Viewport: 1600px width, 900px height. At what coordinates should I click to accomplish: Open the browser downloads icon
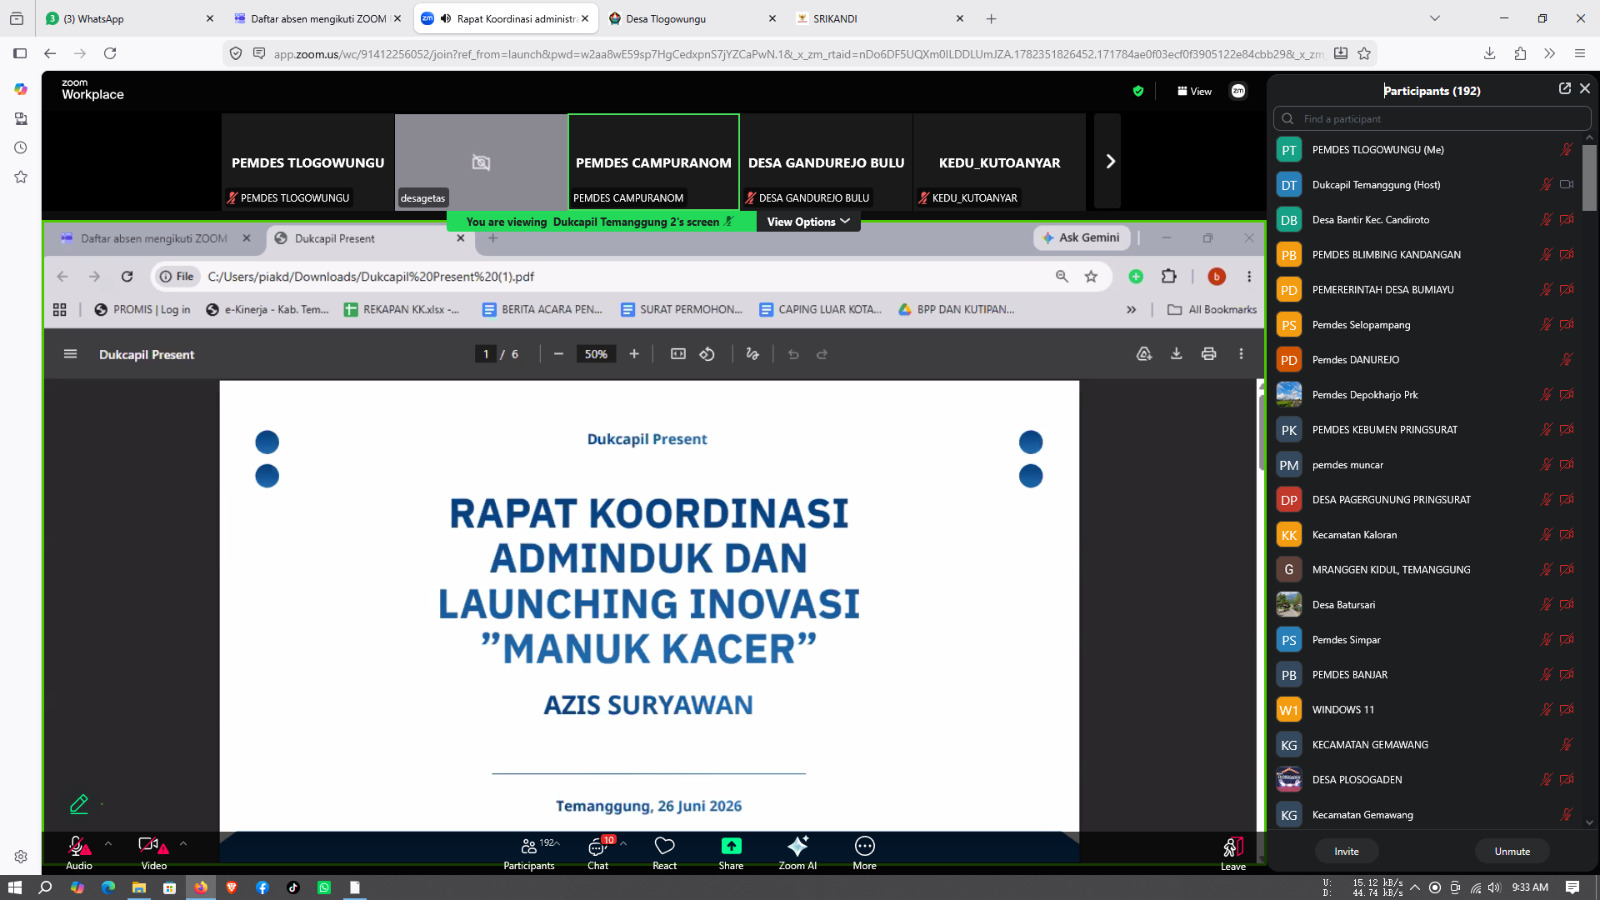(x=1489, y=53)
